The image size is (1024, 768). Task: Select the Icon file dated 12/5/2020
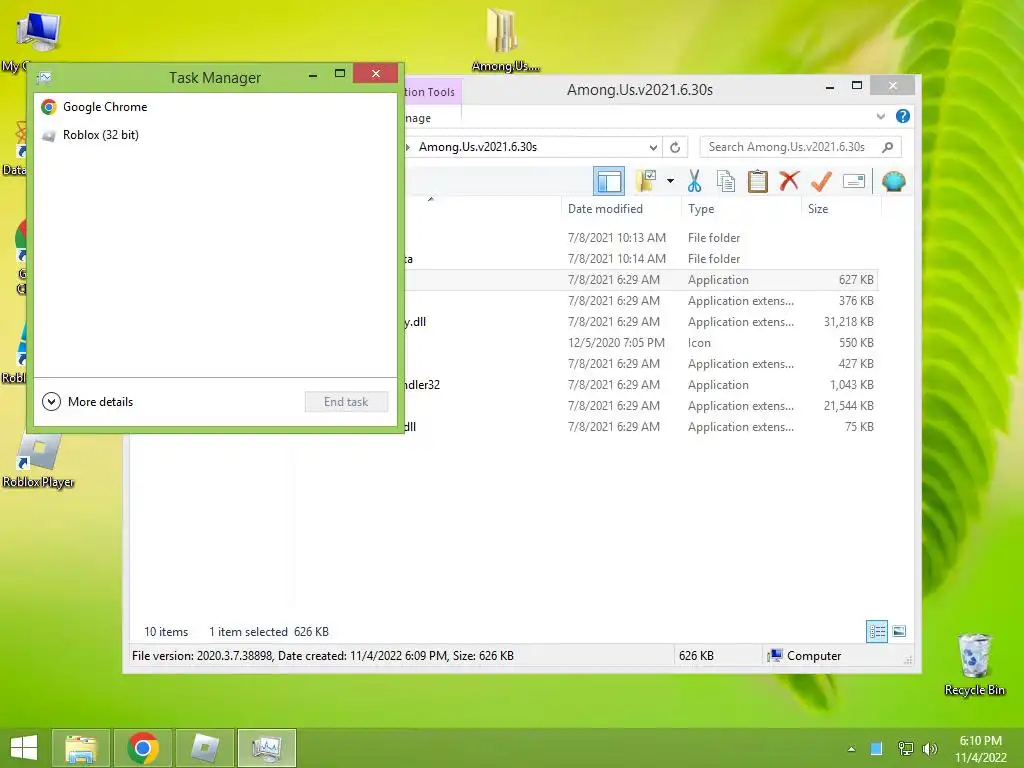[640, 343]
